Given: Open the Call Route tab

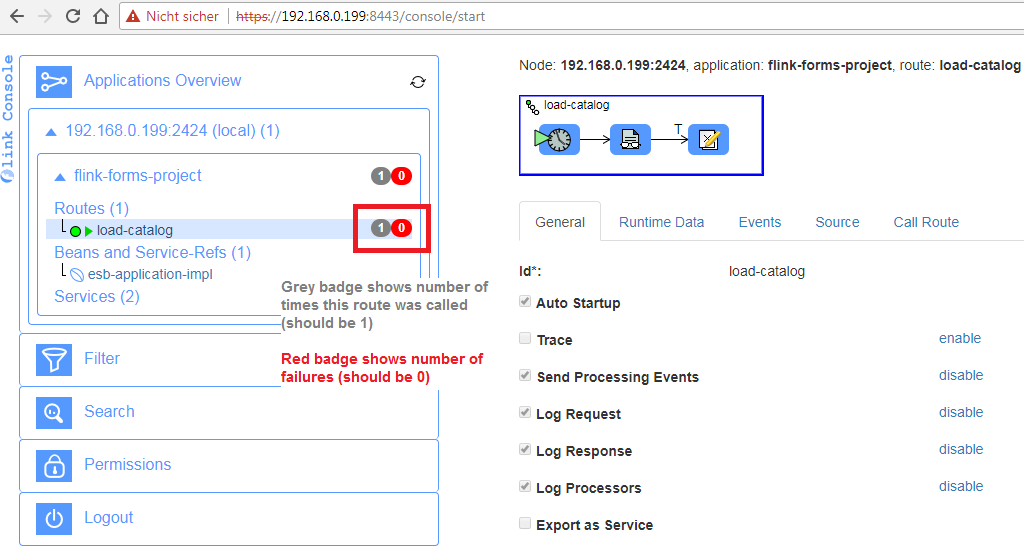Looking at the screenshot, I should [x=925, y=222].
